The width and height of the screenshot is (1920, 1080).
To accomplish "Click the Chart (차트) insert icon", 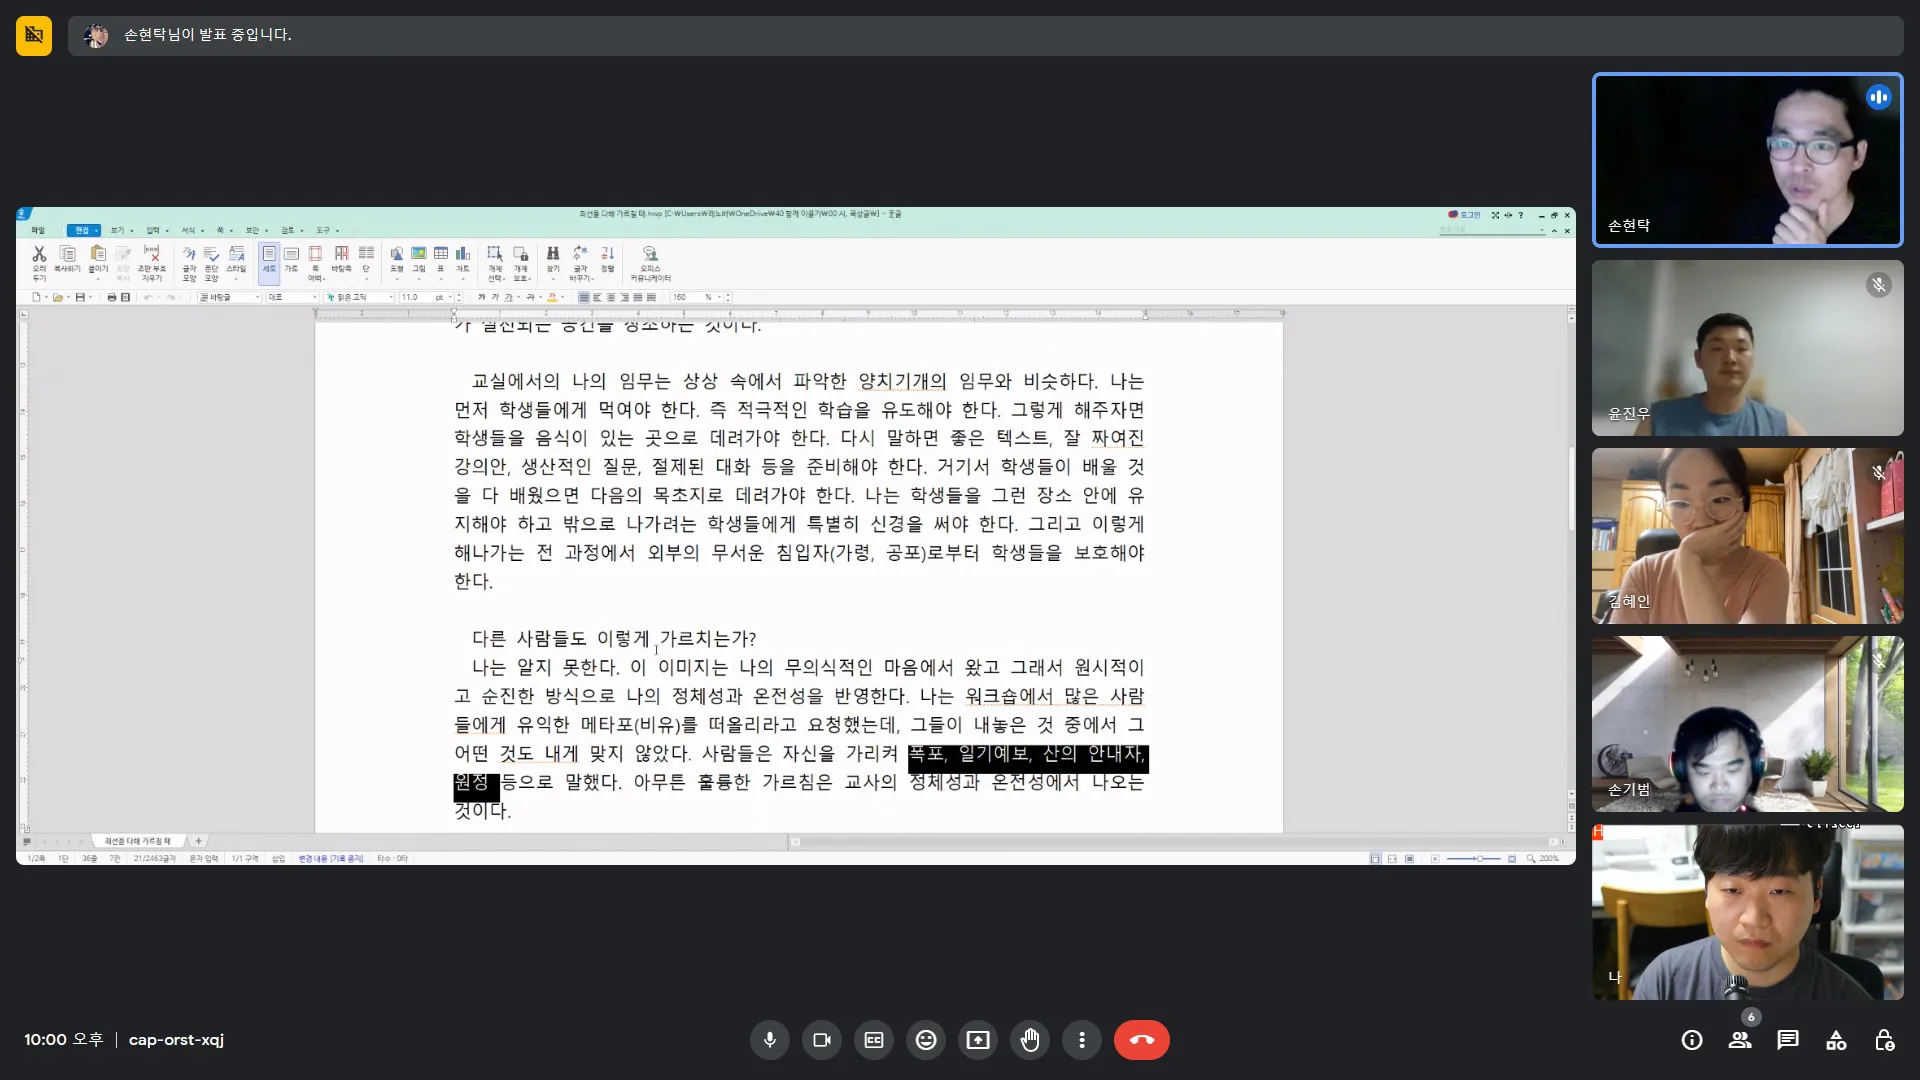I will click(463, 261).
